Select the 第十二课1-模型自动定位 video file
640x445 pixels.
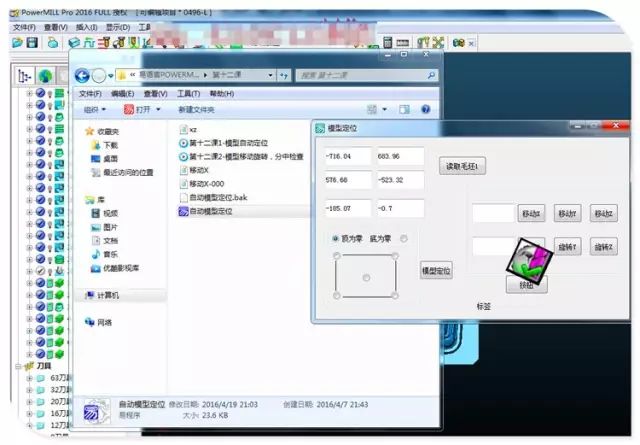pos(224,143)
